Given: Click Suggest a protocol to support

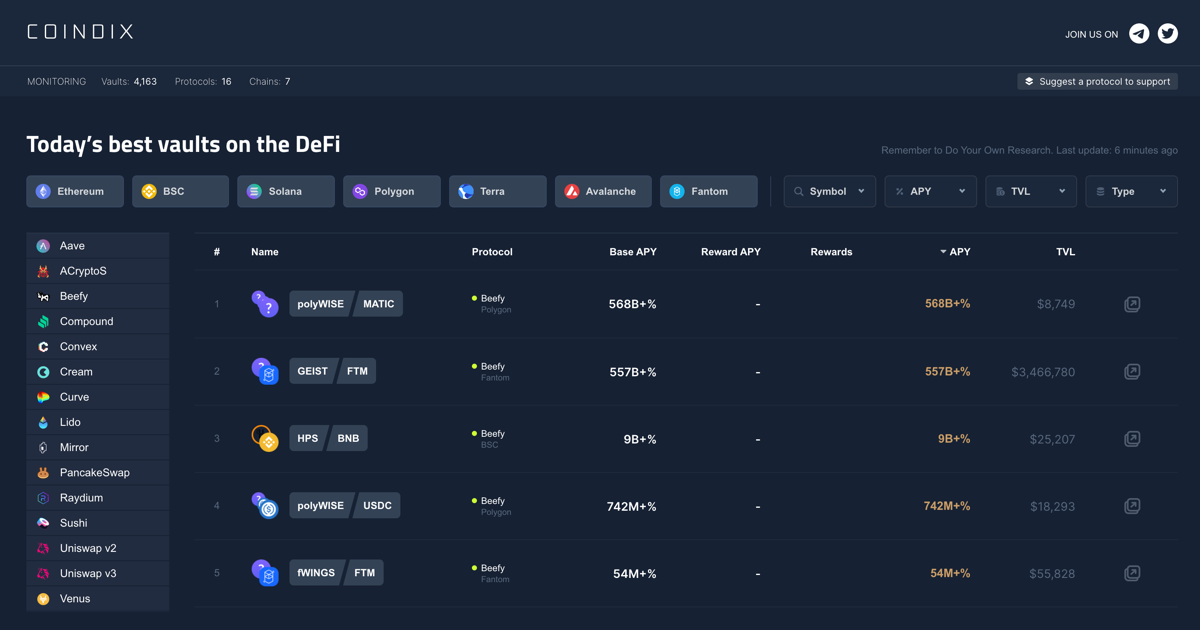Looking at the screenshot, I should pos(1097,82).
